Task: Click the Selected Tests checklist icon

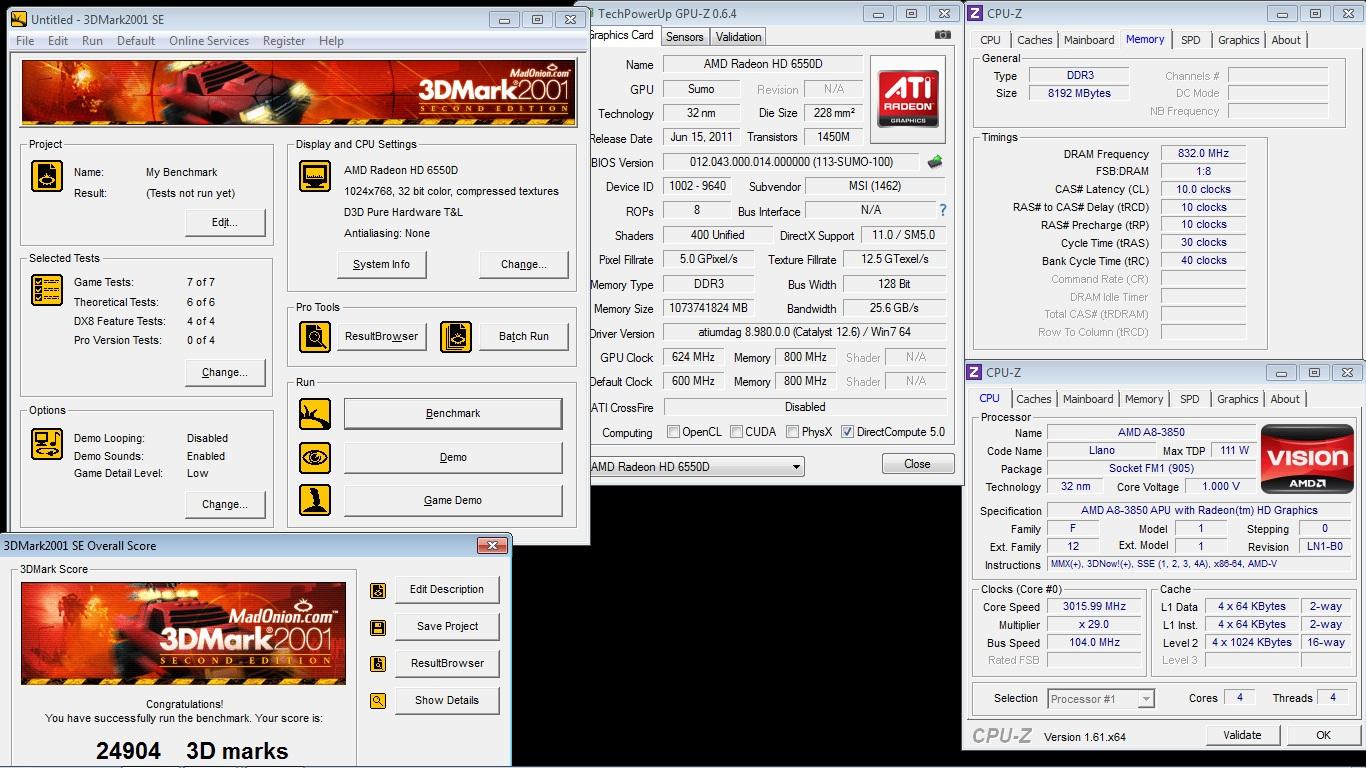Action: pyautogui.click(x=47, y=290)
